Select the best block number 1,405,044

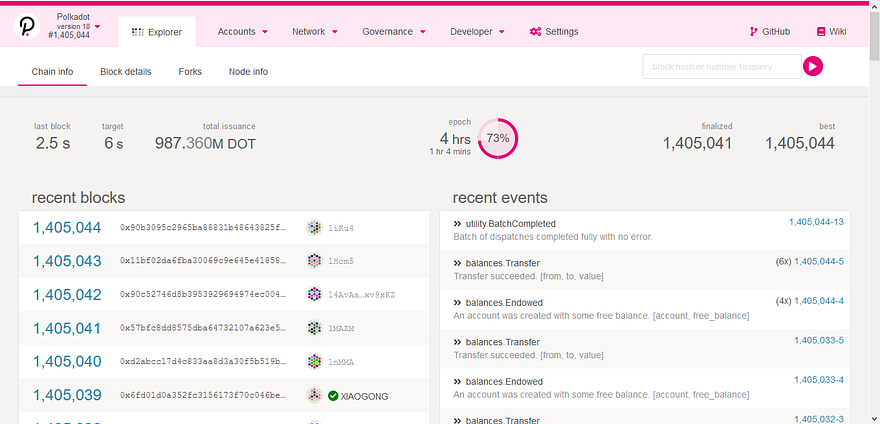(800, 143)
